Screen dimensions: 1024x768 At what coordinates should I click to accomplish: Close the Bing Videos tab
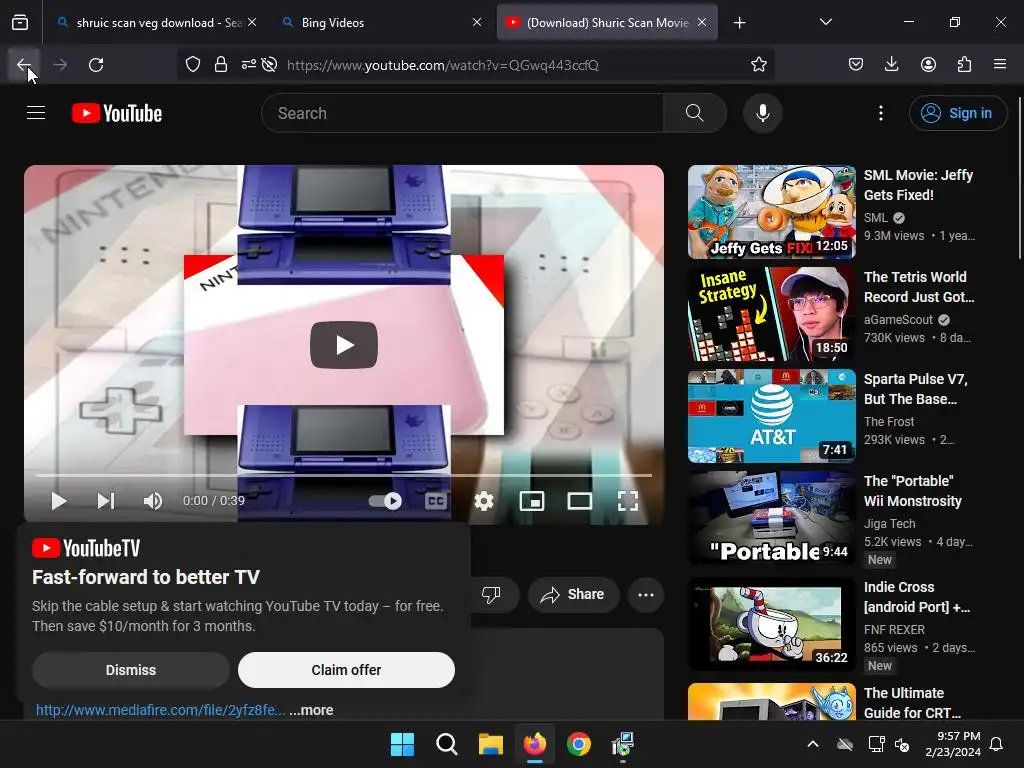click(477, 22)
